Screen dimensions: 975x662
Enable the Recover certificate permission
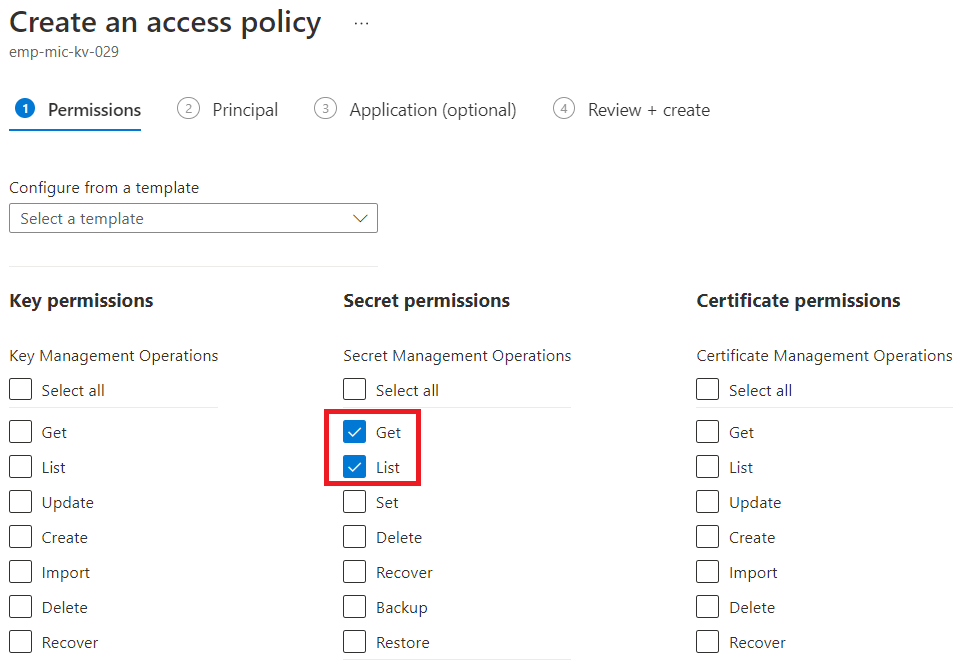pos(708,641)
